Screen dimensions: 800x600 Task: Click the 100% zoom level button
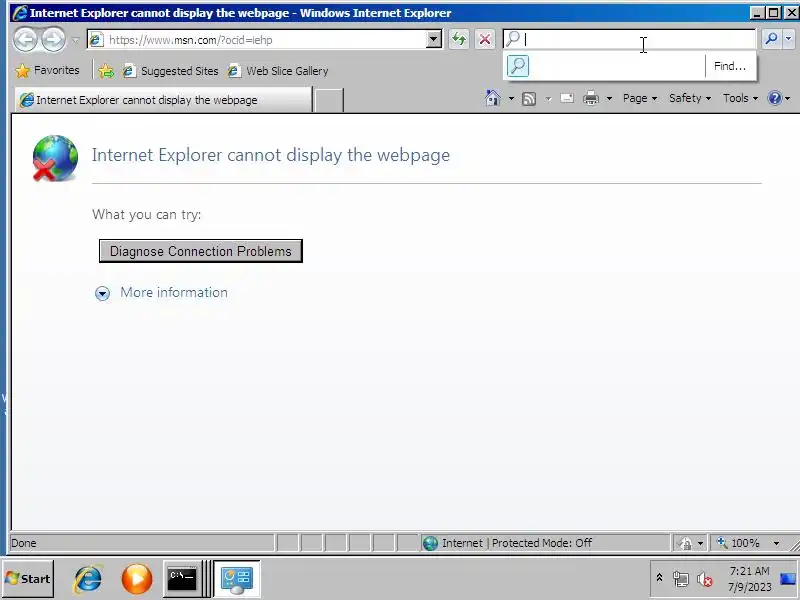pyautogui.click(x=739, y=543)
